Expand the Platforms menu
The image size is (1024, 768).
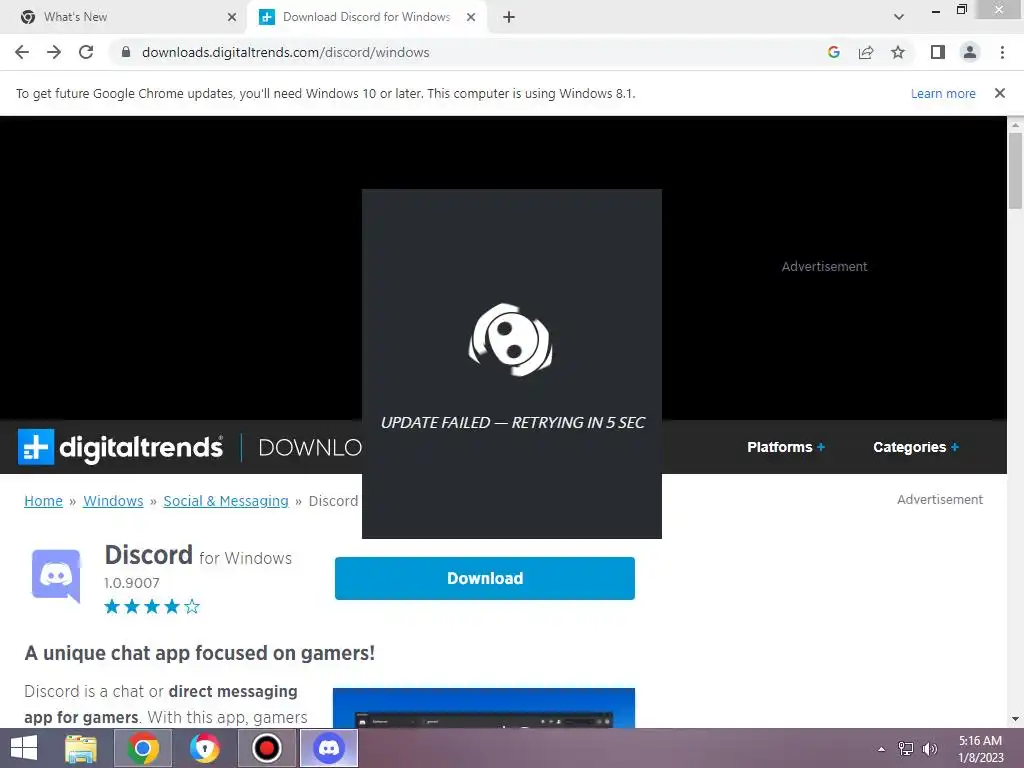click(x=786, y=447)
